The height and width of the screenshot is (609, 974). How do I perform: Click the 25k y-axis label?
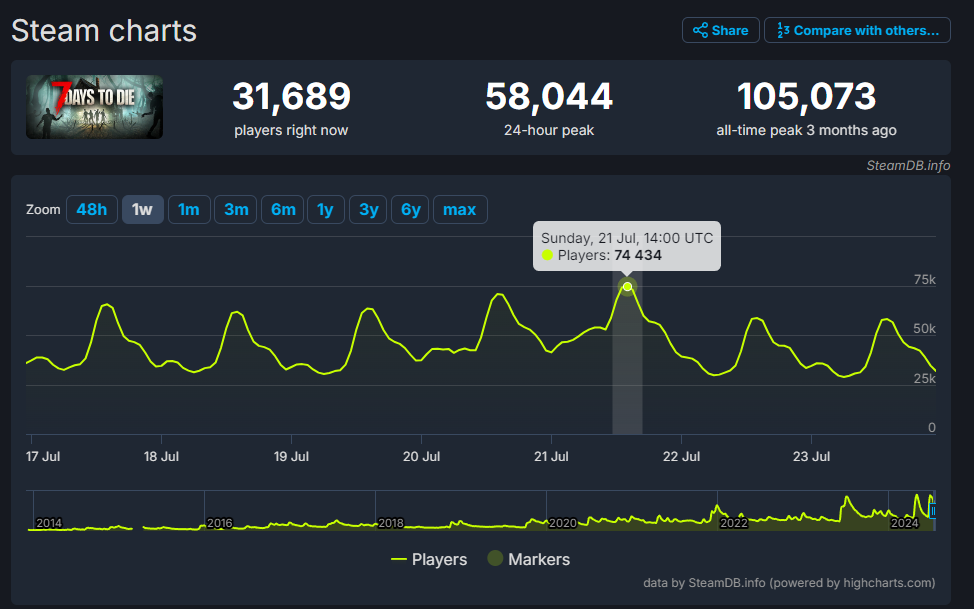click(x=924, y=378)
